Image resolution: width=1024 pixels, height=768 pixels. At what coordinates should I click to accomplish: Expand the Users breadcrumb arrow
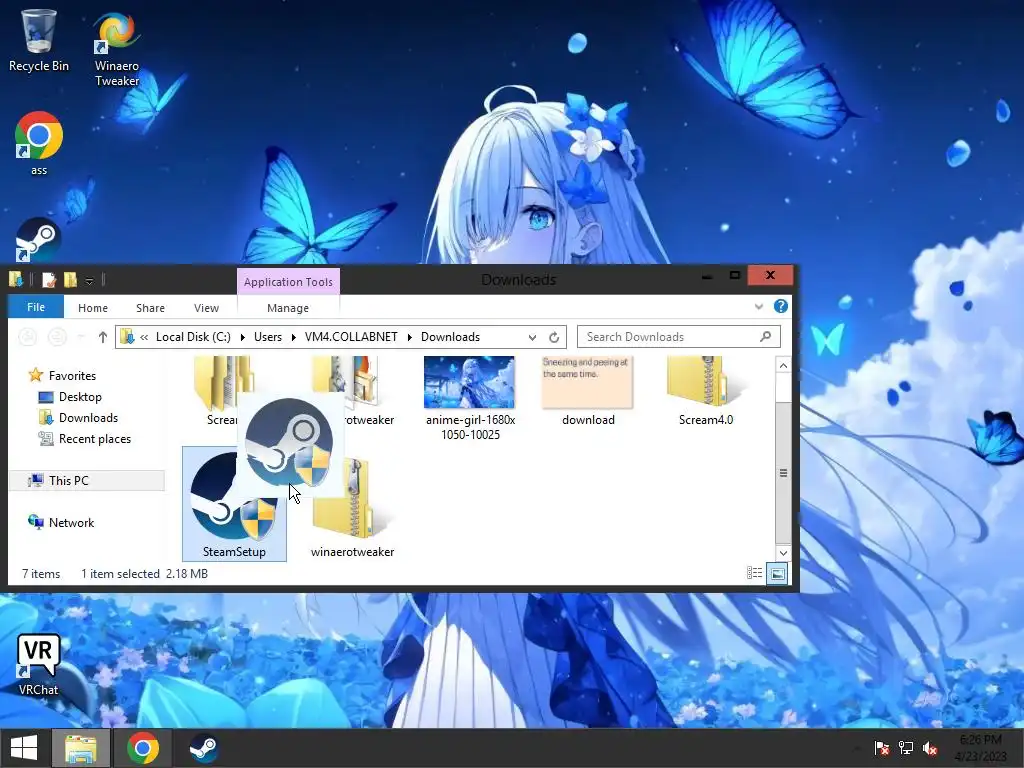pos(293,337)
